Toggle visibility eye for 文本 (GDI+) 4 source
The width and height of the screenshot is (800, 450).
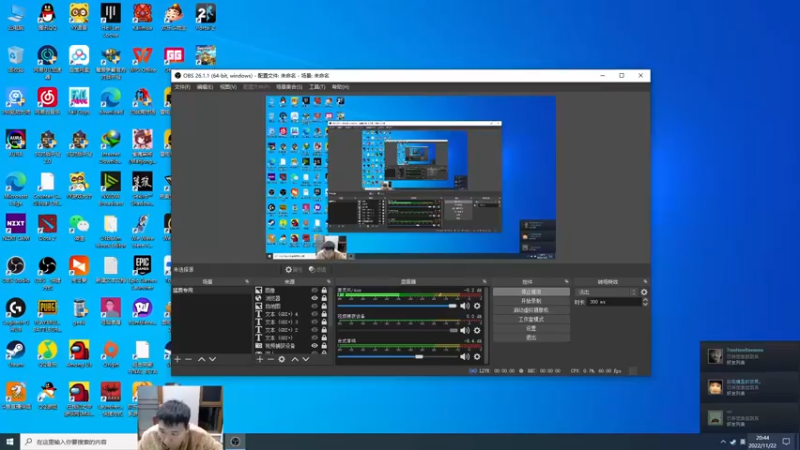tap(314, 314)
